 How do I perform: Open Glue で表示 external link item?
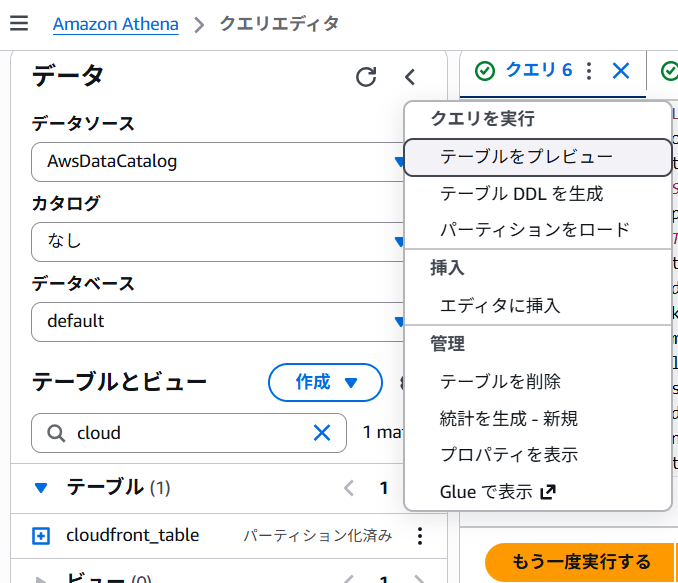pyautogui.click(x=497, y=492)
